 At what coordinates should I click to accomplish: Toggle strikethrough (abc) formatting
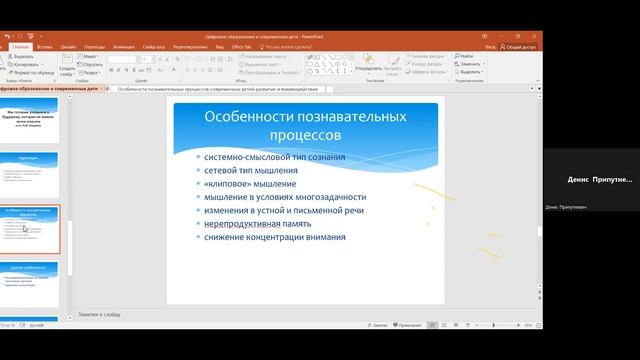point(142,70)
